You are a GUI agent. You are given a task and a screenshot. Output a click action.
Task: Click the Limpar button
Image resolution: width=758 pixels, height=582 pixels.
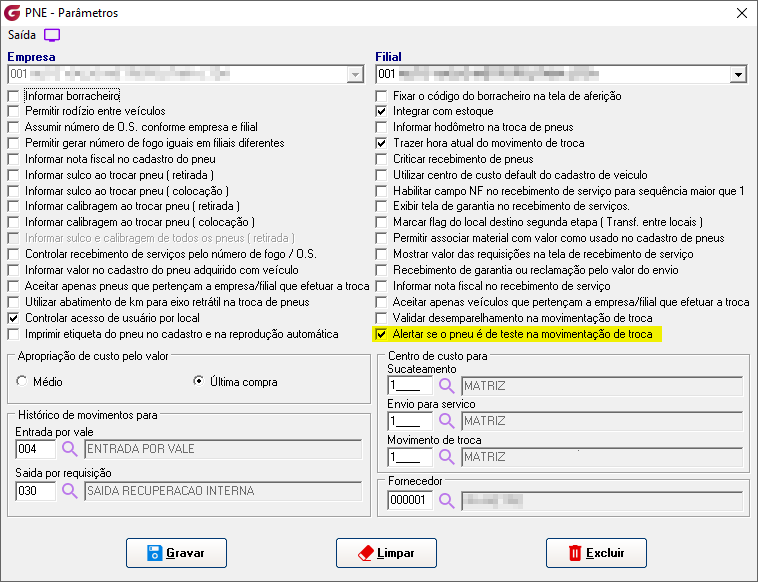point(386,553)
